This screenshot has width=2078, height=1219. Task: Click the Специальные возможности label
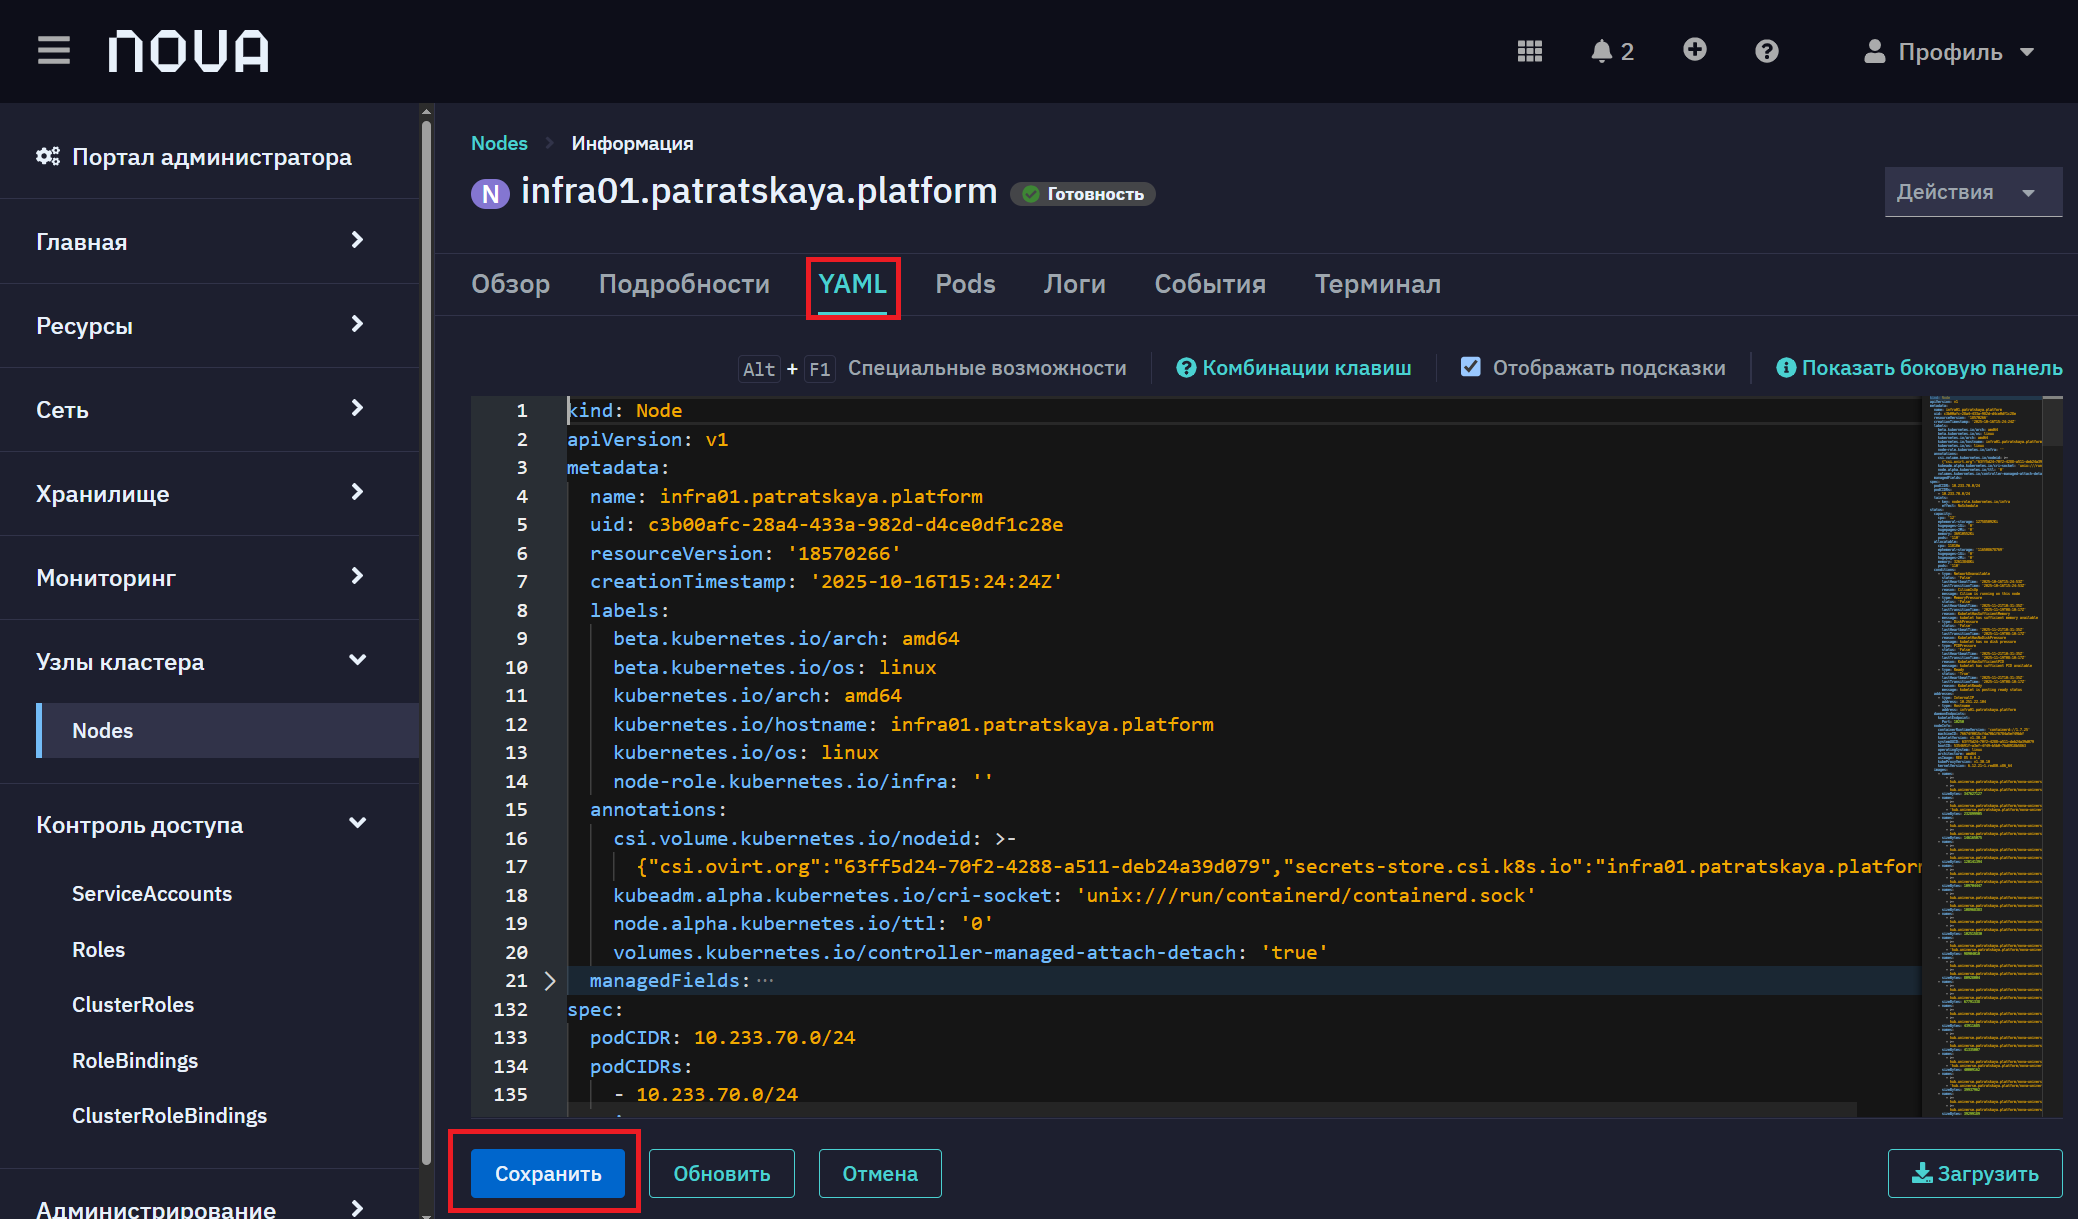[x=987, y=368]
